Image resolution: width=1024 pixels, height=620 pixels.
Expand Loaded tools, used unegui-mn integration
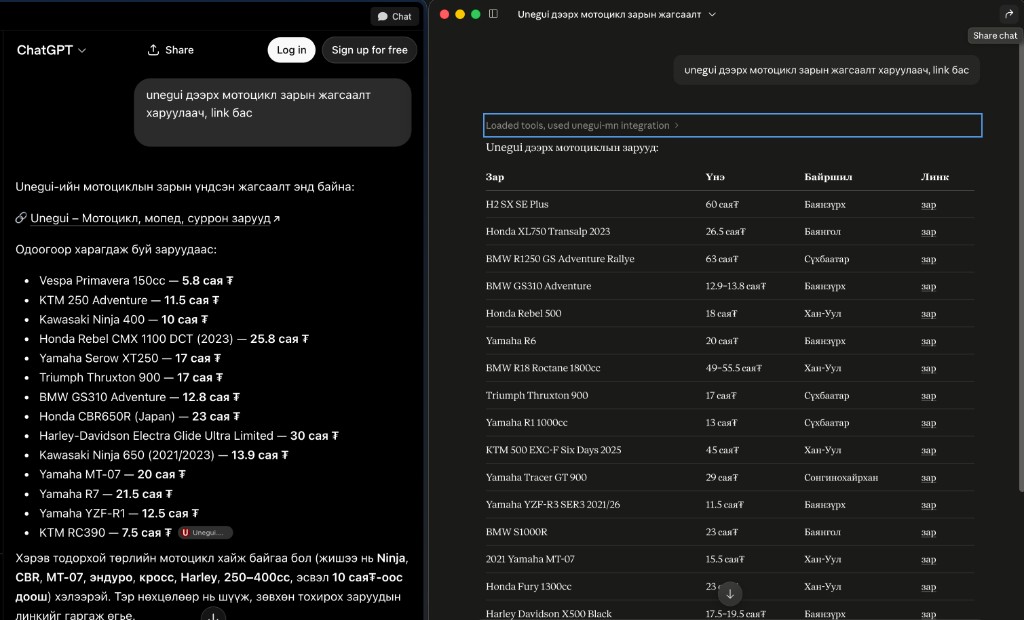[732, 125]
